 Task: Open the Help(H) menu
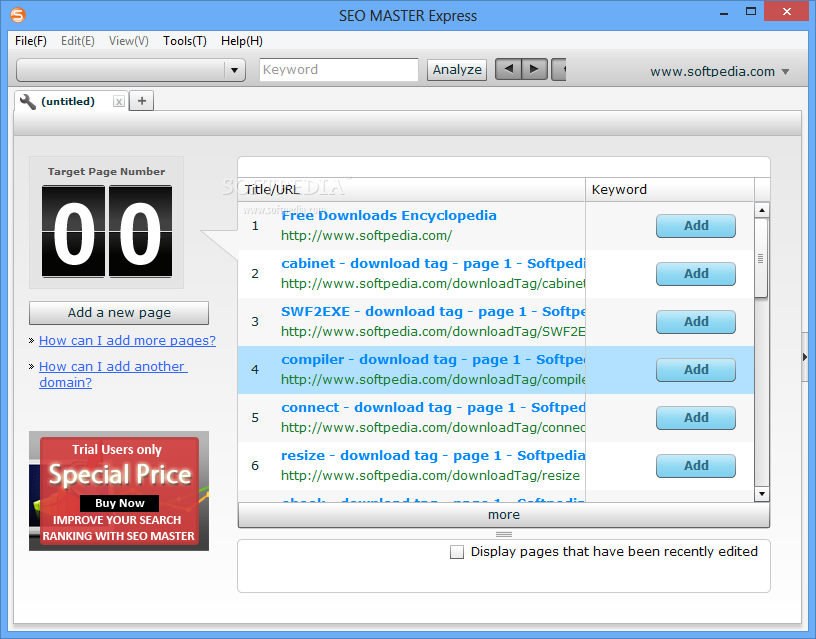click(x=241, y=41)
